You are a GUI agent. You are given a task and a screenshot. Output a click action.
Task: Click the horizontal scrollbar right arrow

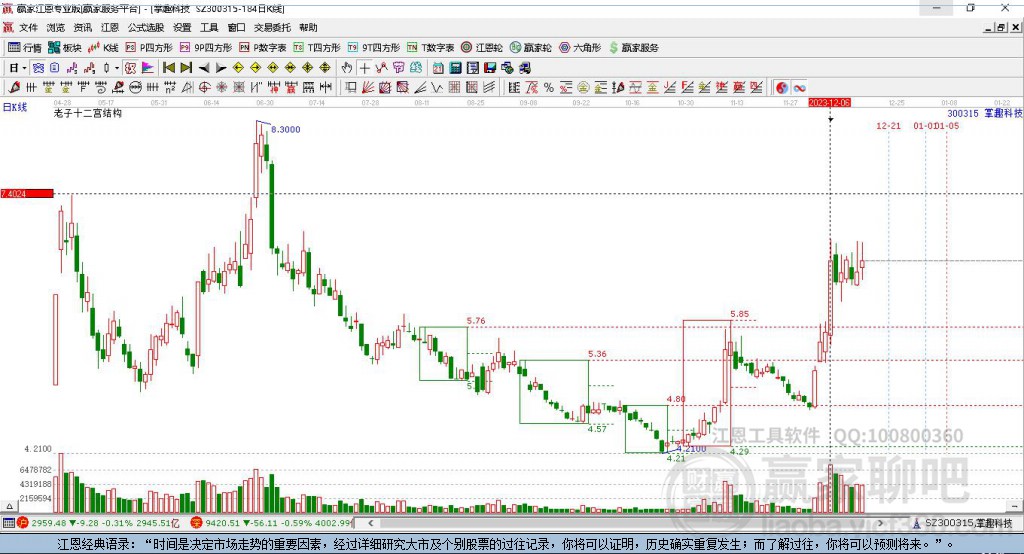tap(880, 523)
